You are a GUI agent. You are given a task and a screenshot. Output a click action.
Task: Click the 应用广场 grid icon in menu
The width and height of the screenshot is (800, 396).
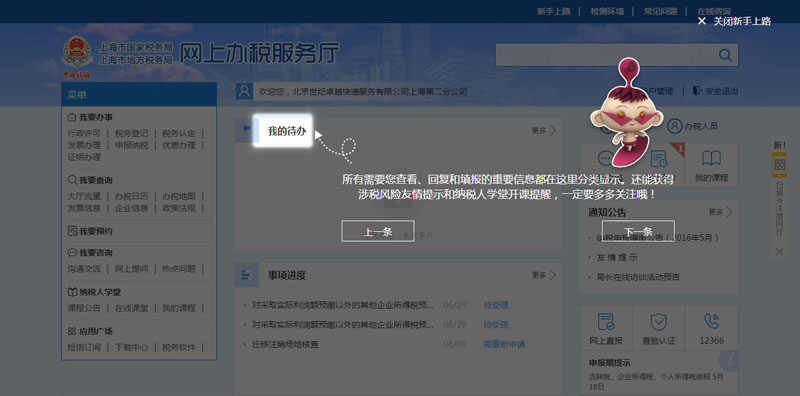click(72, 331)
